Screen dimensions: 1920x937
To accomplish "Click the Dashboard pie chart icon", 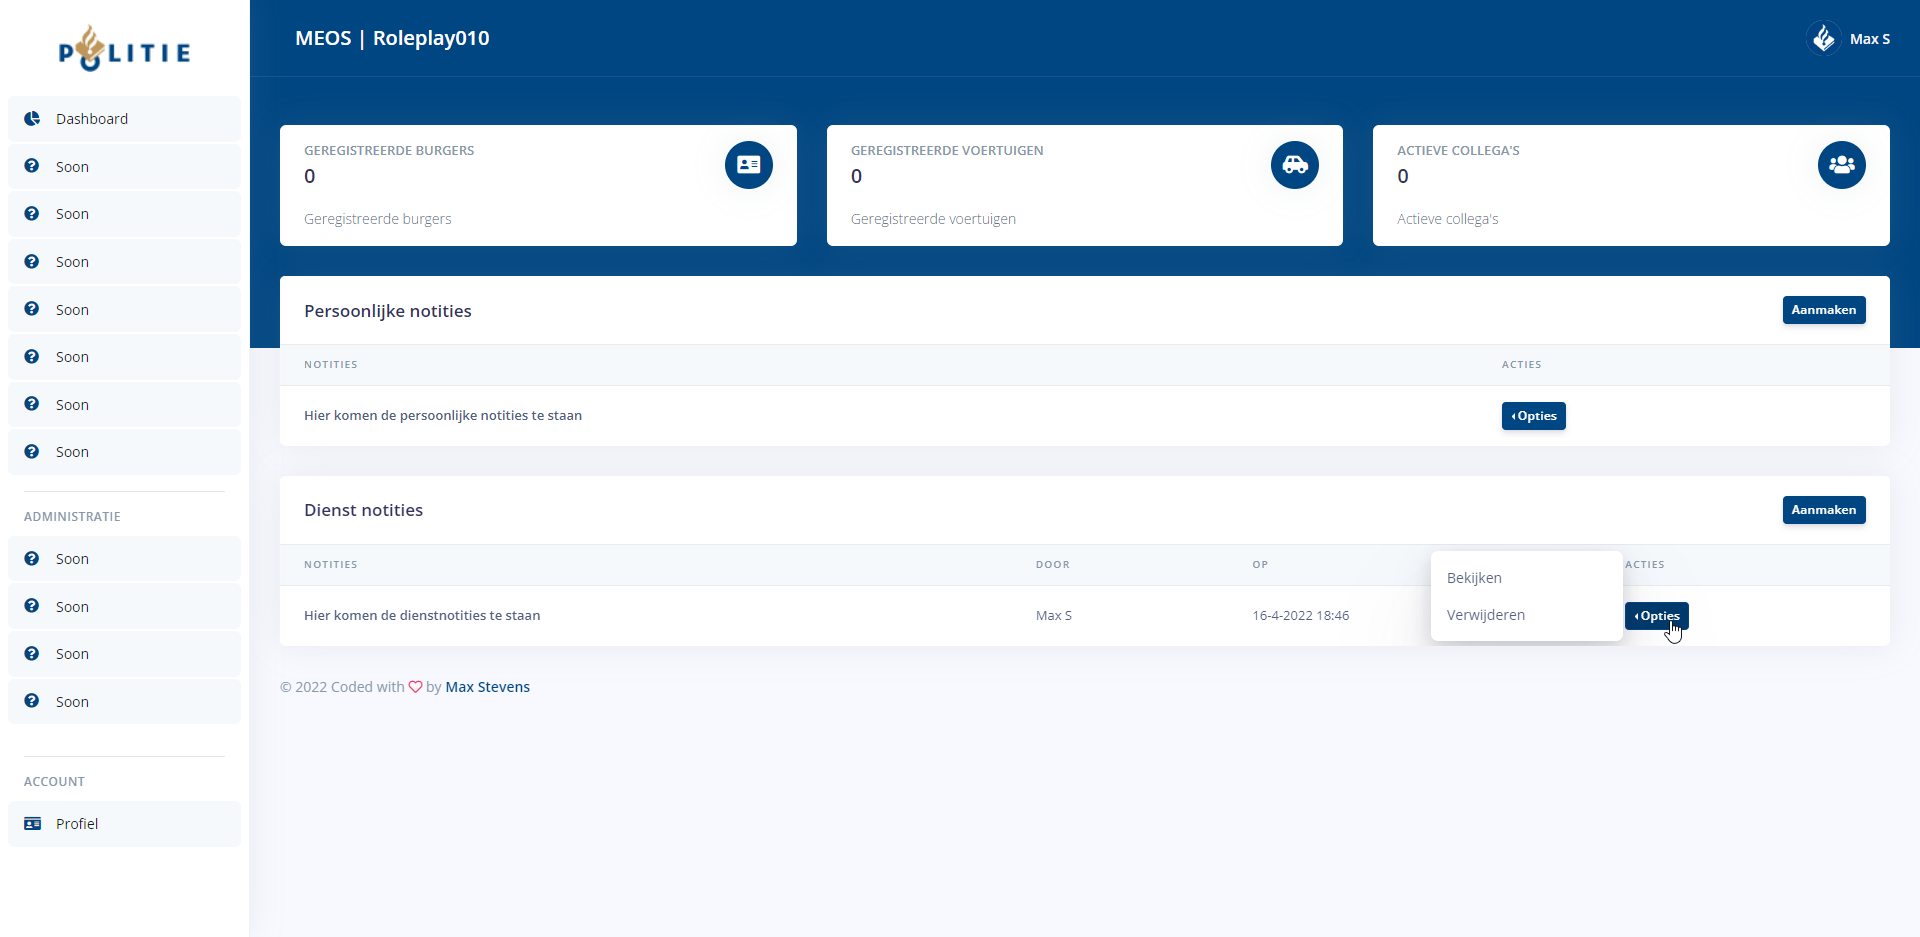I will tap(32, 119).
